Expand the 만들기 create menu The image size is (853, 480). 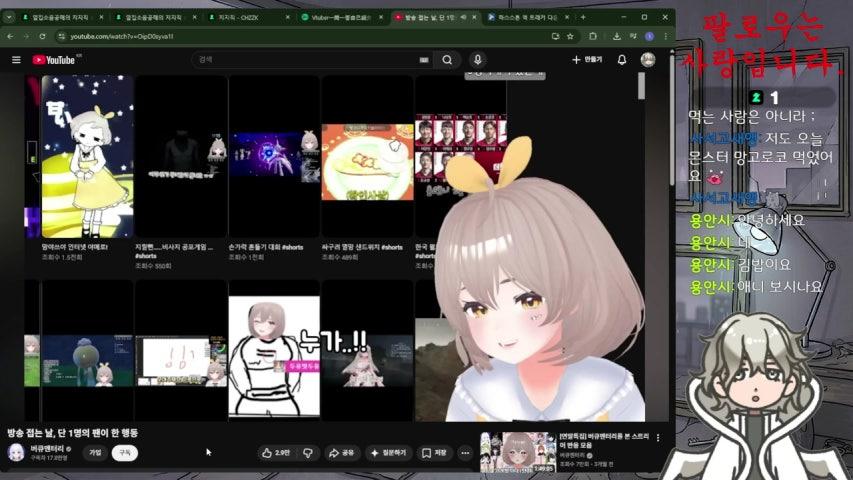pyautogui.click(x=587, y=60)
